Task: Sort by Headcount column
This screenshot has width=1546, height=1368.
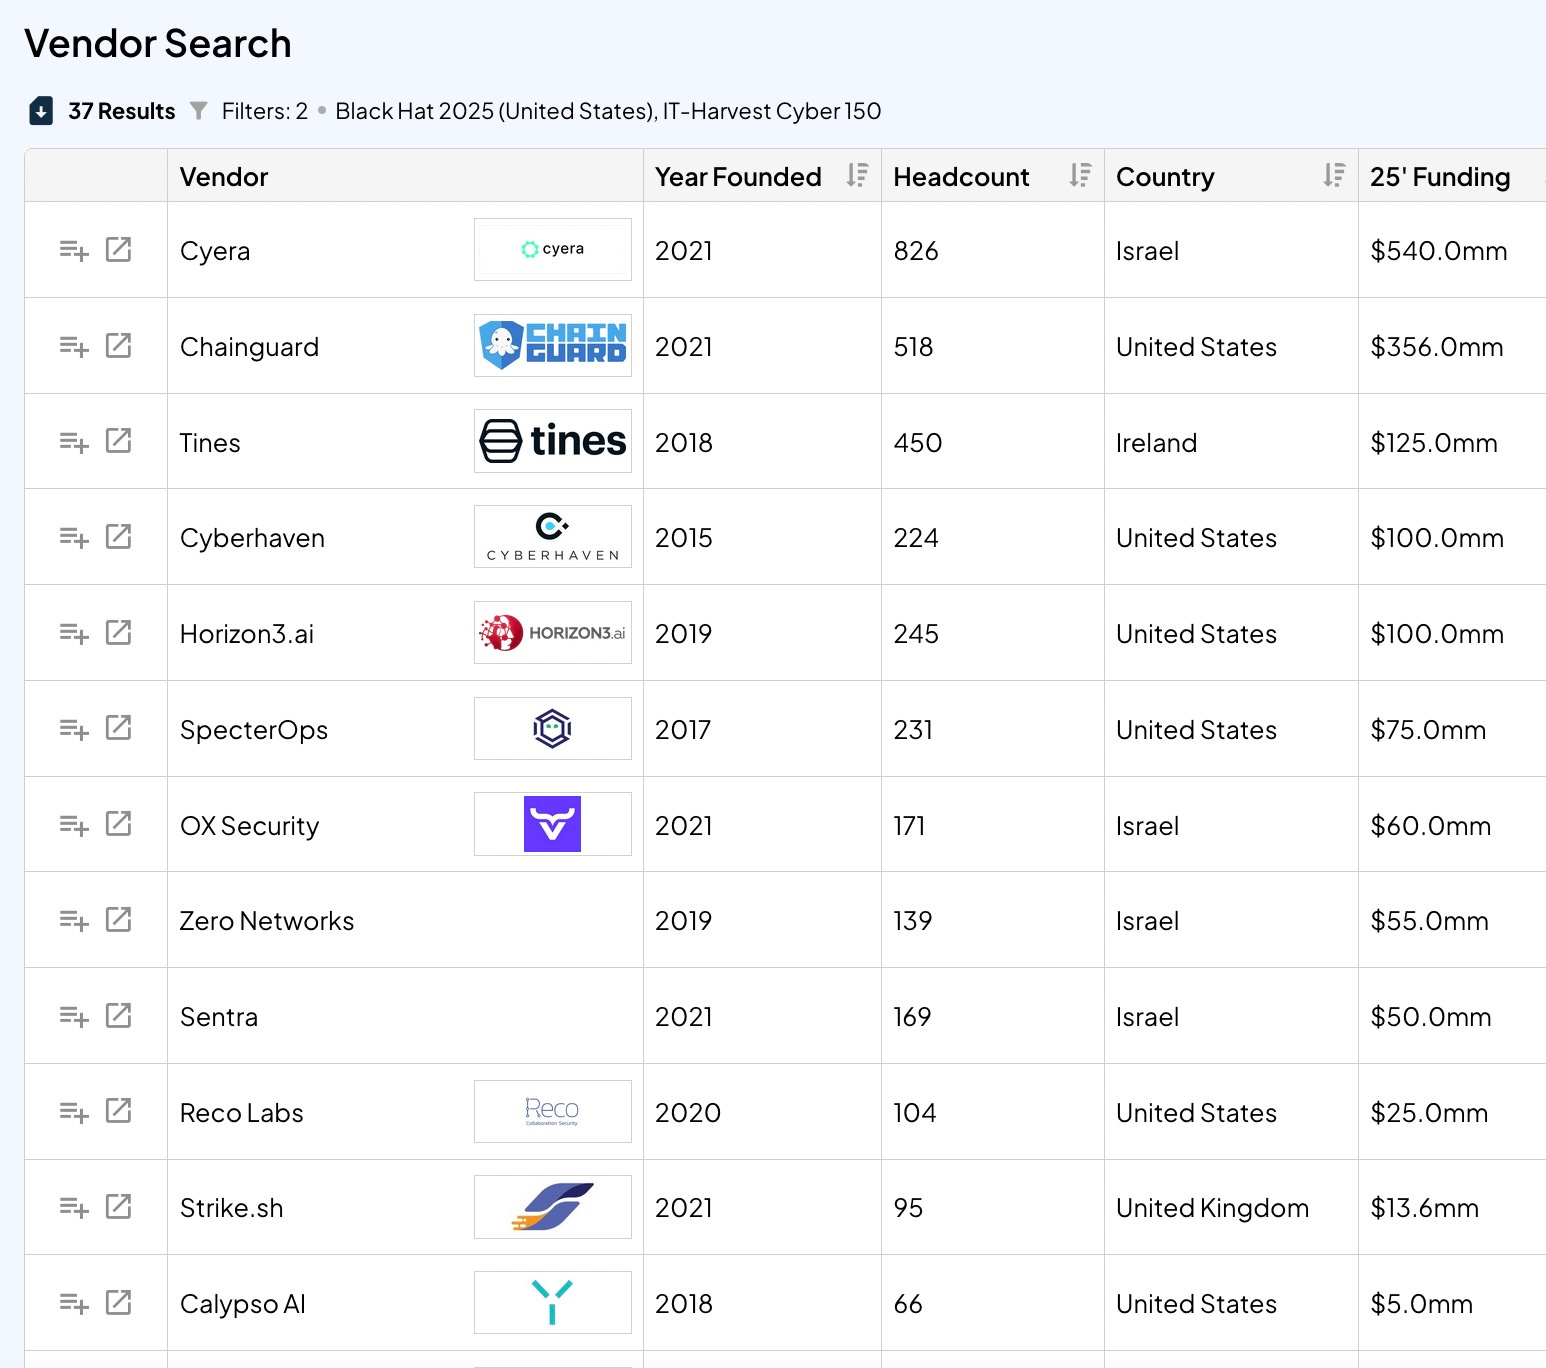Action: [1080, 176]
